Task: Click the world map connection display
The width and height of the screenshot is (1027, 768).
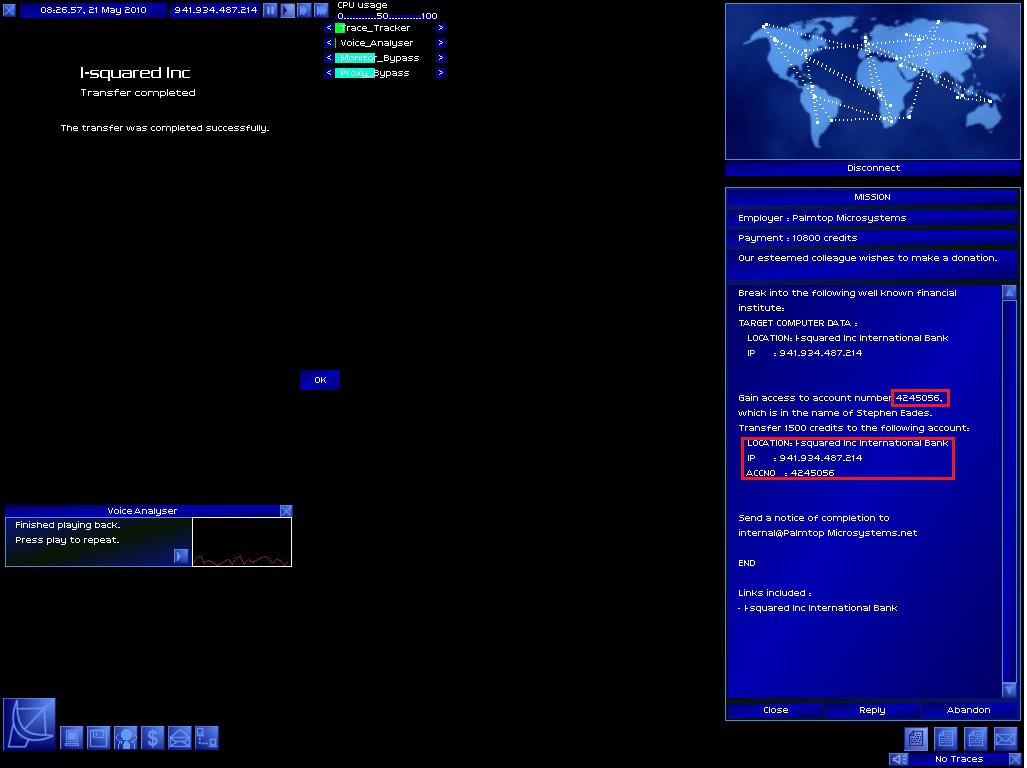Action: coord(873,81)
